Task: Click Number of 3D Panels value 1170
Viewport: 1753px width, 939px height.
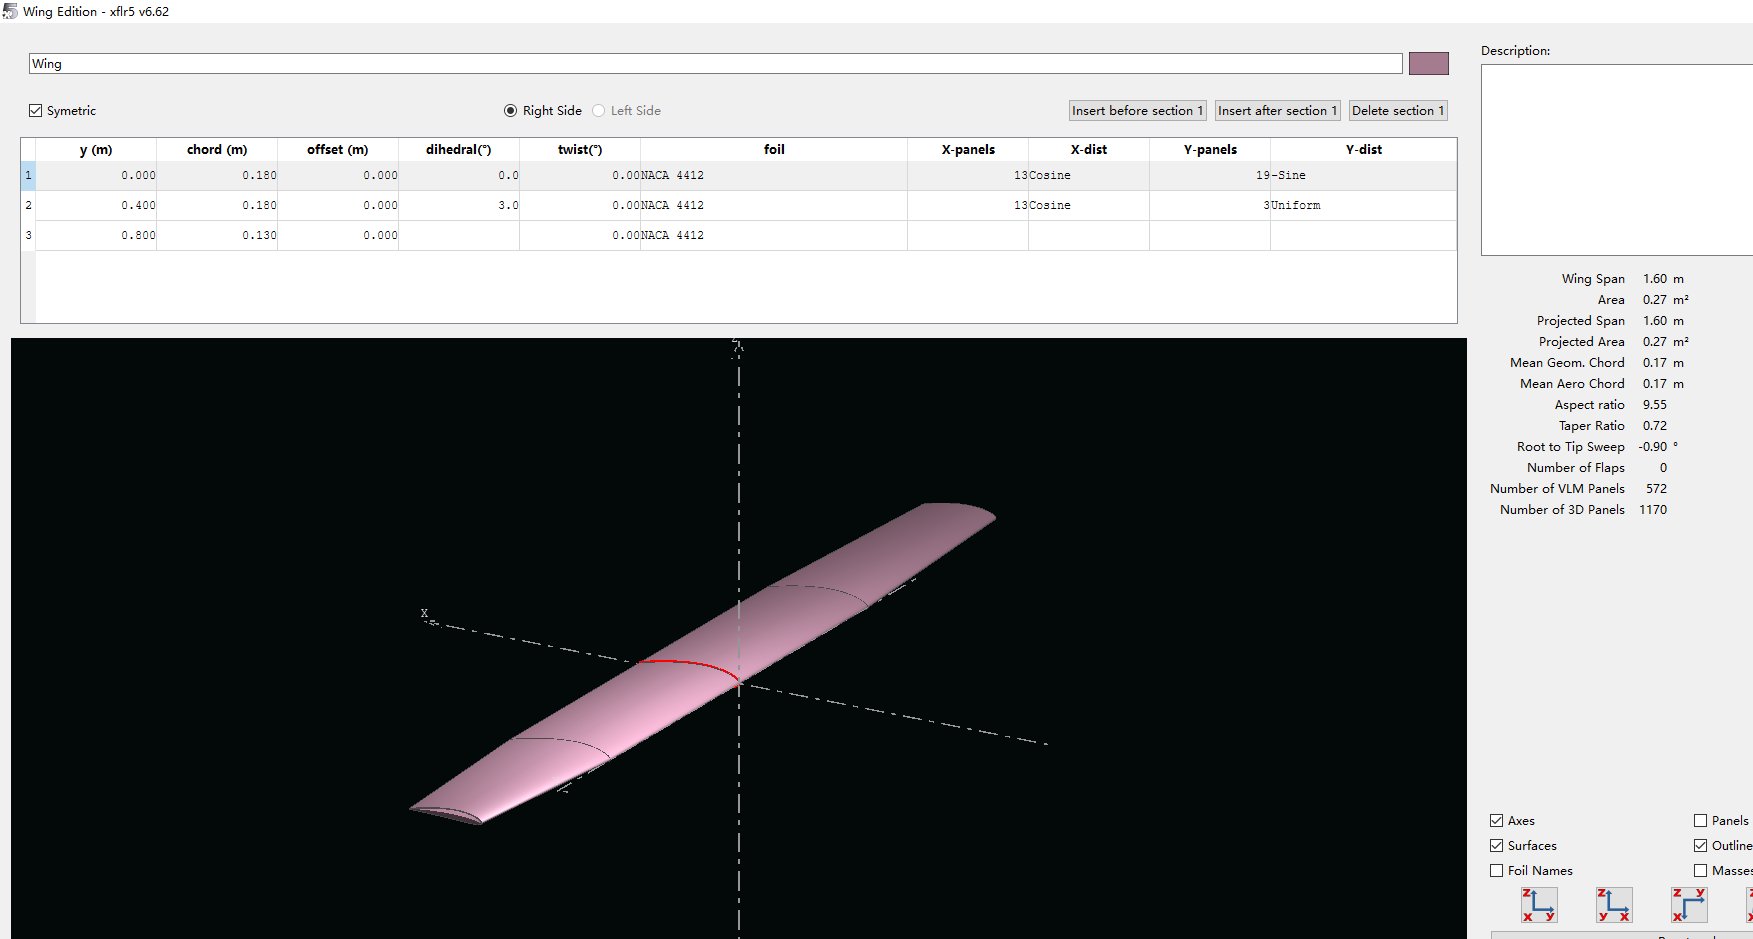Action: 1653,510
